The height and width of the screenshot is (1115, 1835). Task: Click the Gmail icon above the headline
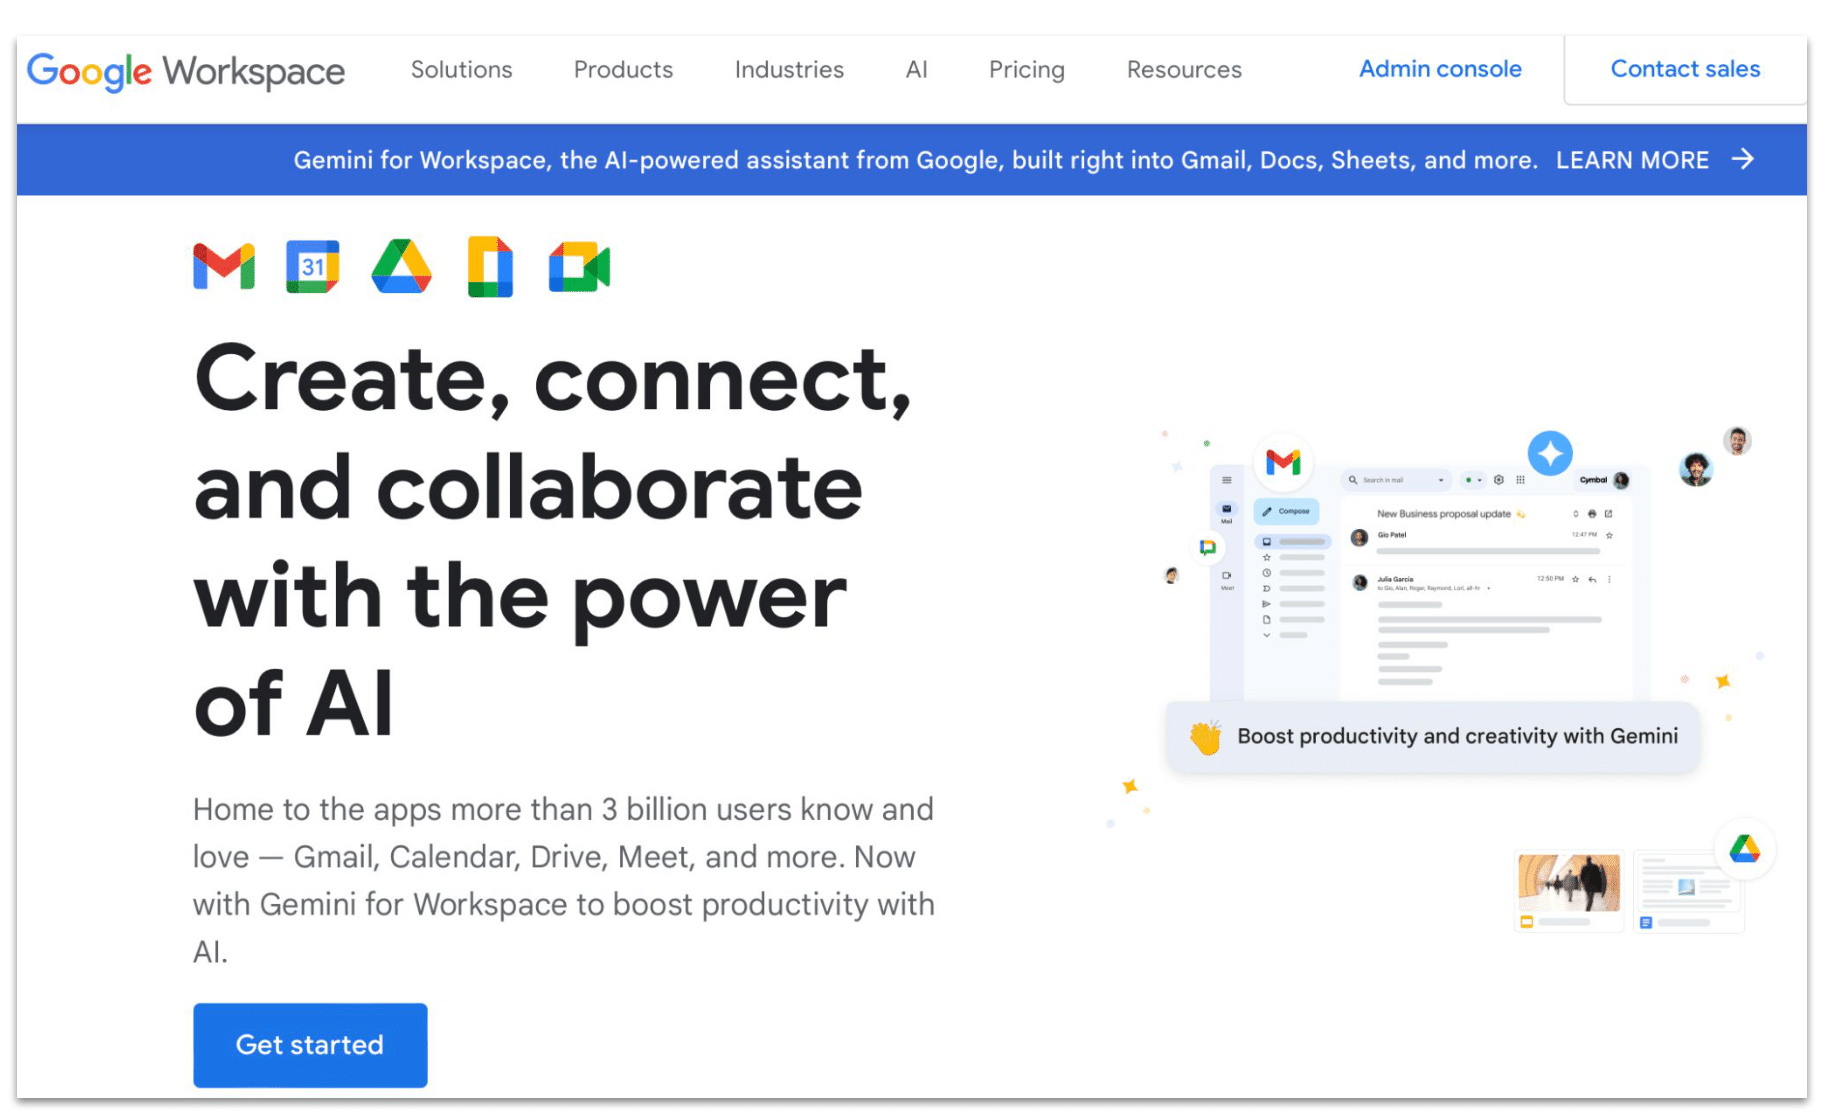(x=224, y=266)
